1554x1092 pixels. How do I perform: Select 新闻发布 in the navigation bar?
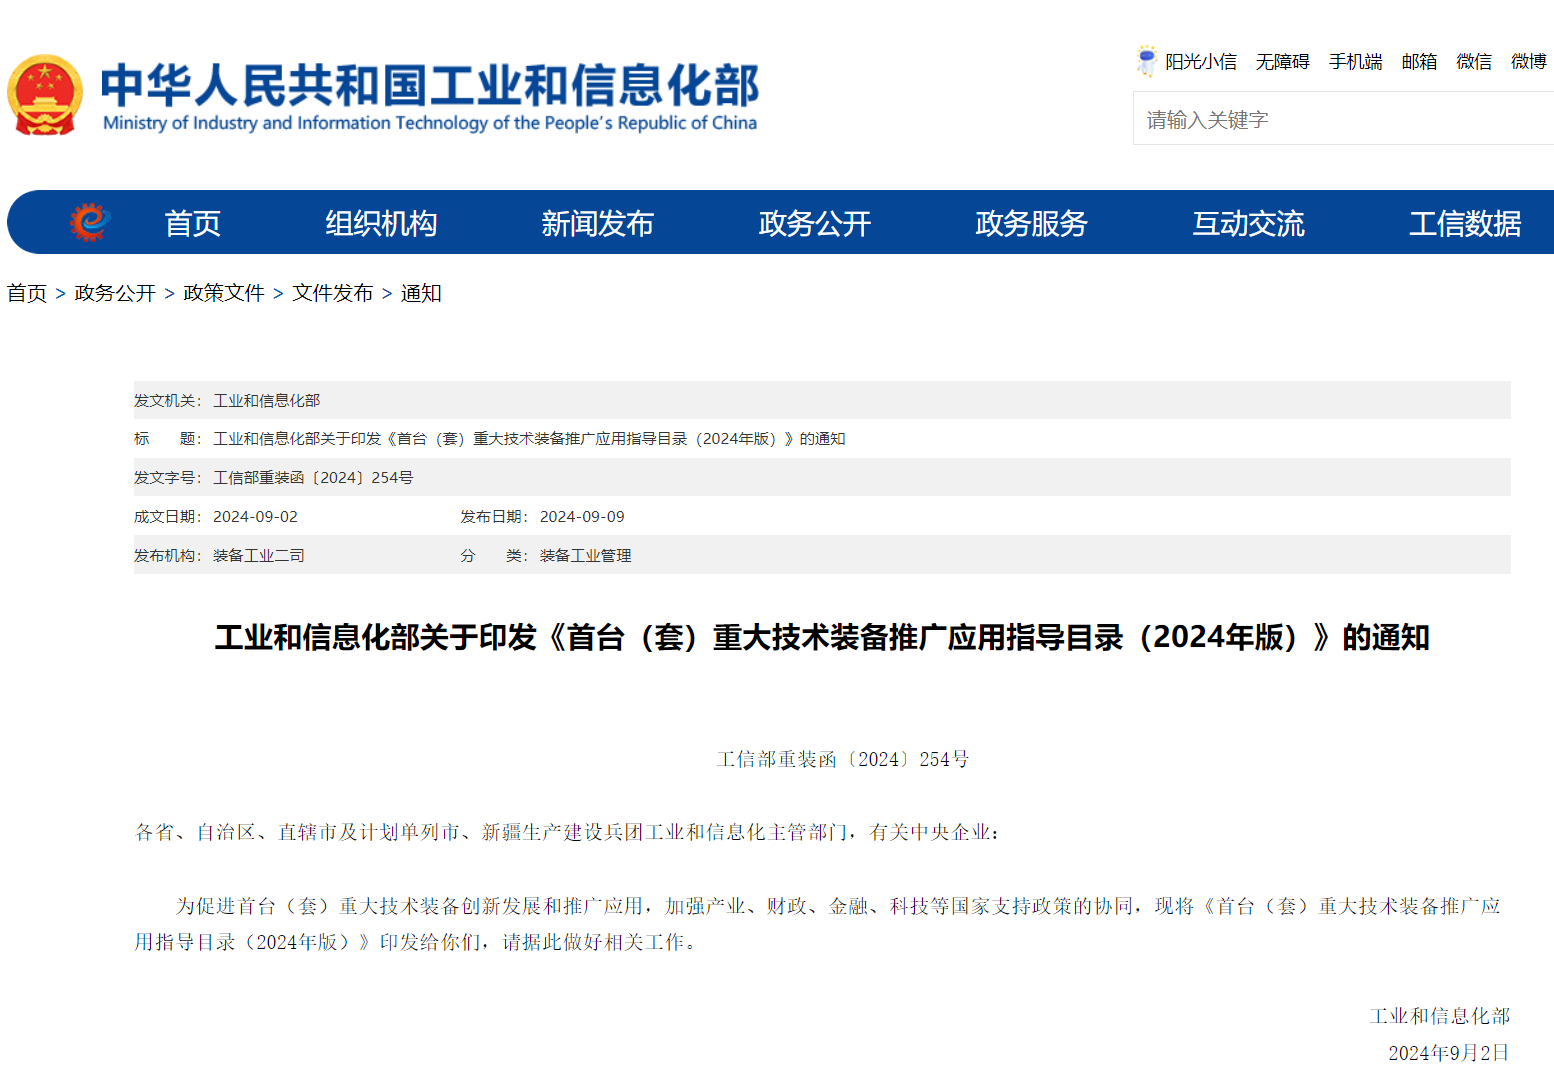597,223
